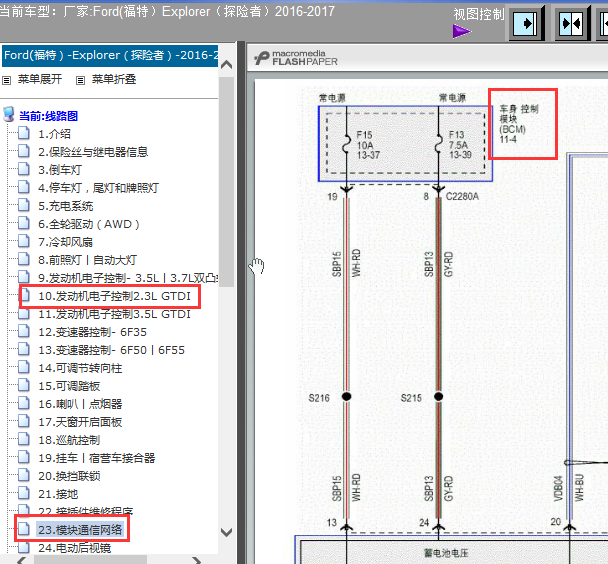The height and width of the screenshot is (564, 608).
Task: Click the collapse-to-center view control icon
Action: coord(571,24)
